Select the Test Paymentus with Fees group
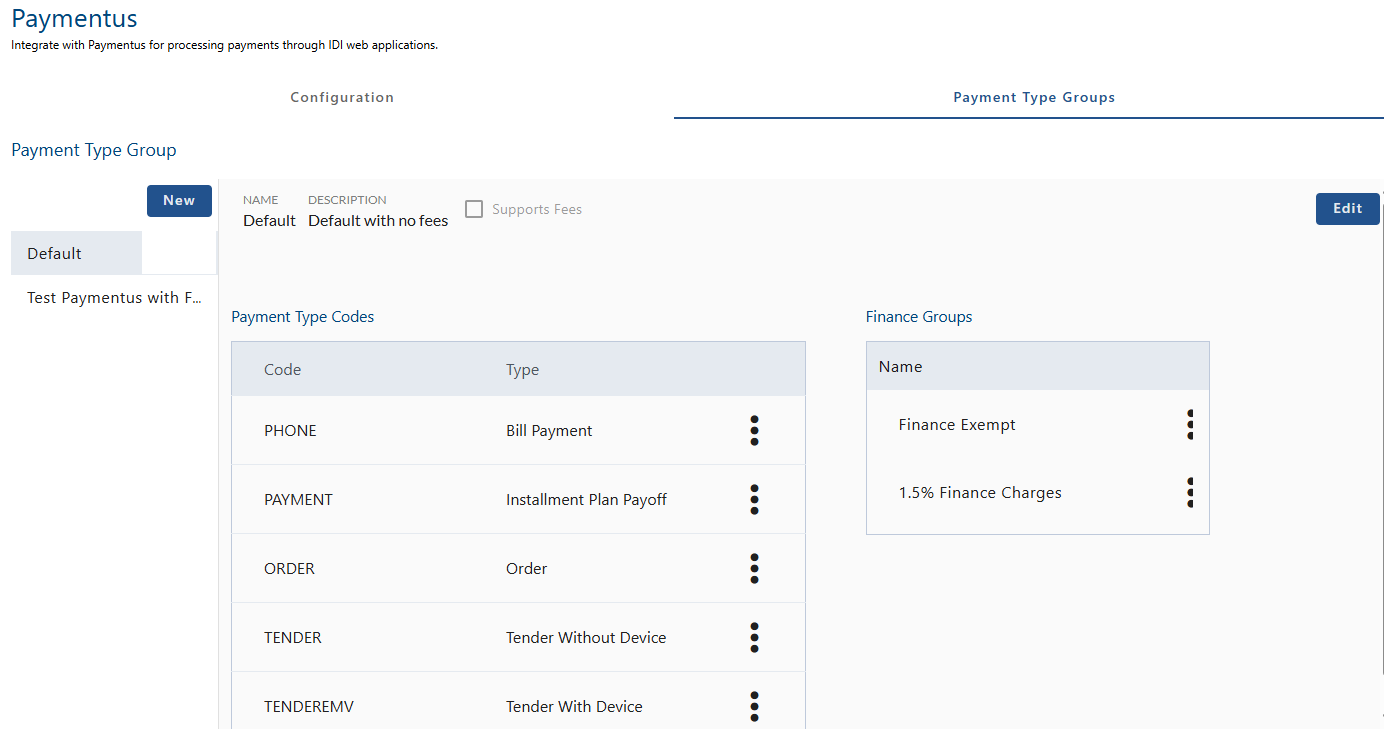 (x=115, y=297)
